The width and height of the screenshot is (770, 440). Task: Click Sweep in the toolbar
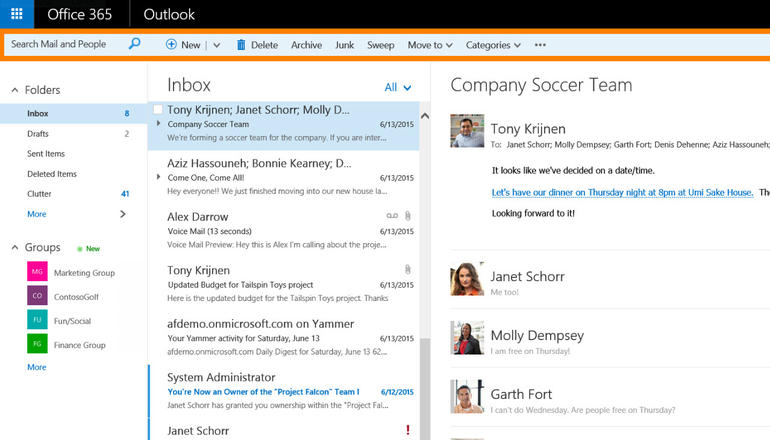coord(380,45)
